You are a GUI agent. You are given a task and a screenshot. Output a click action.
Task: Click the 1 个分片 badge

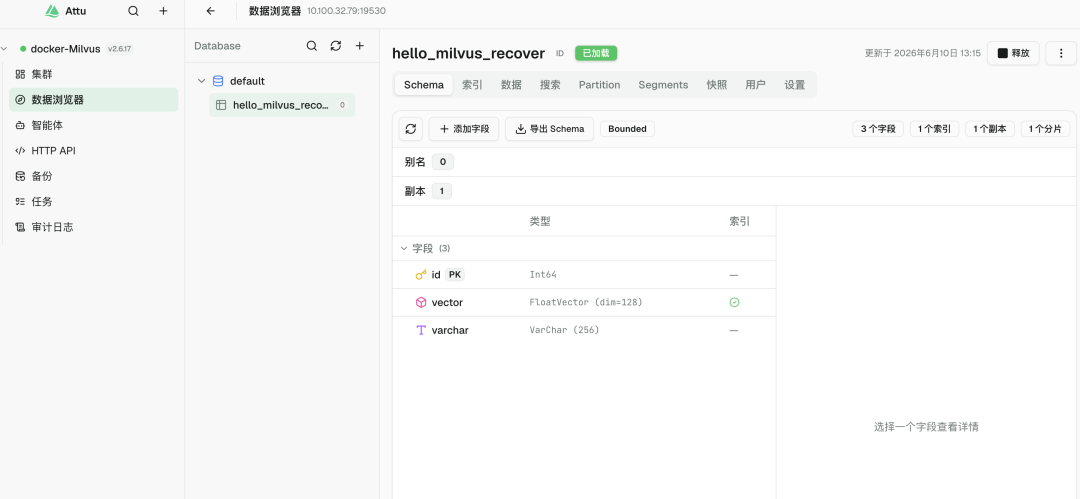(1046, 129)
